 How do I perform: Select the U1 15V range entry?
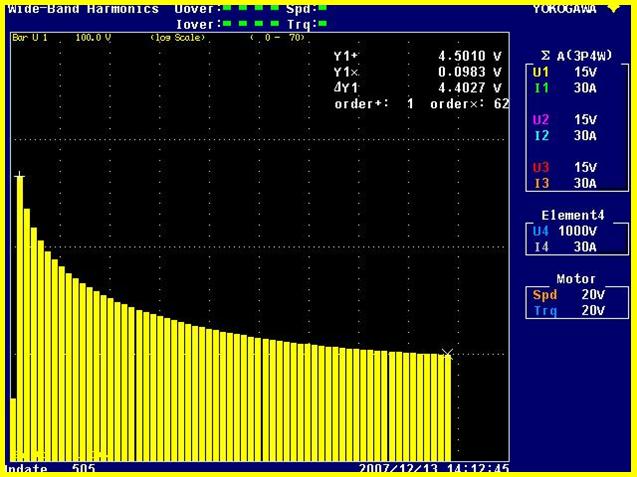(565, 72)
